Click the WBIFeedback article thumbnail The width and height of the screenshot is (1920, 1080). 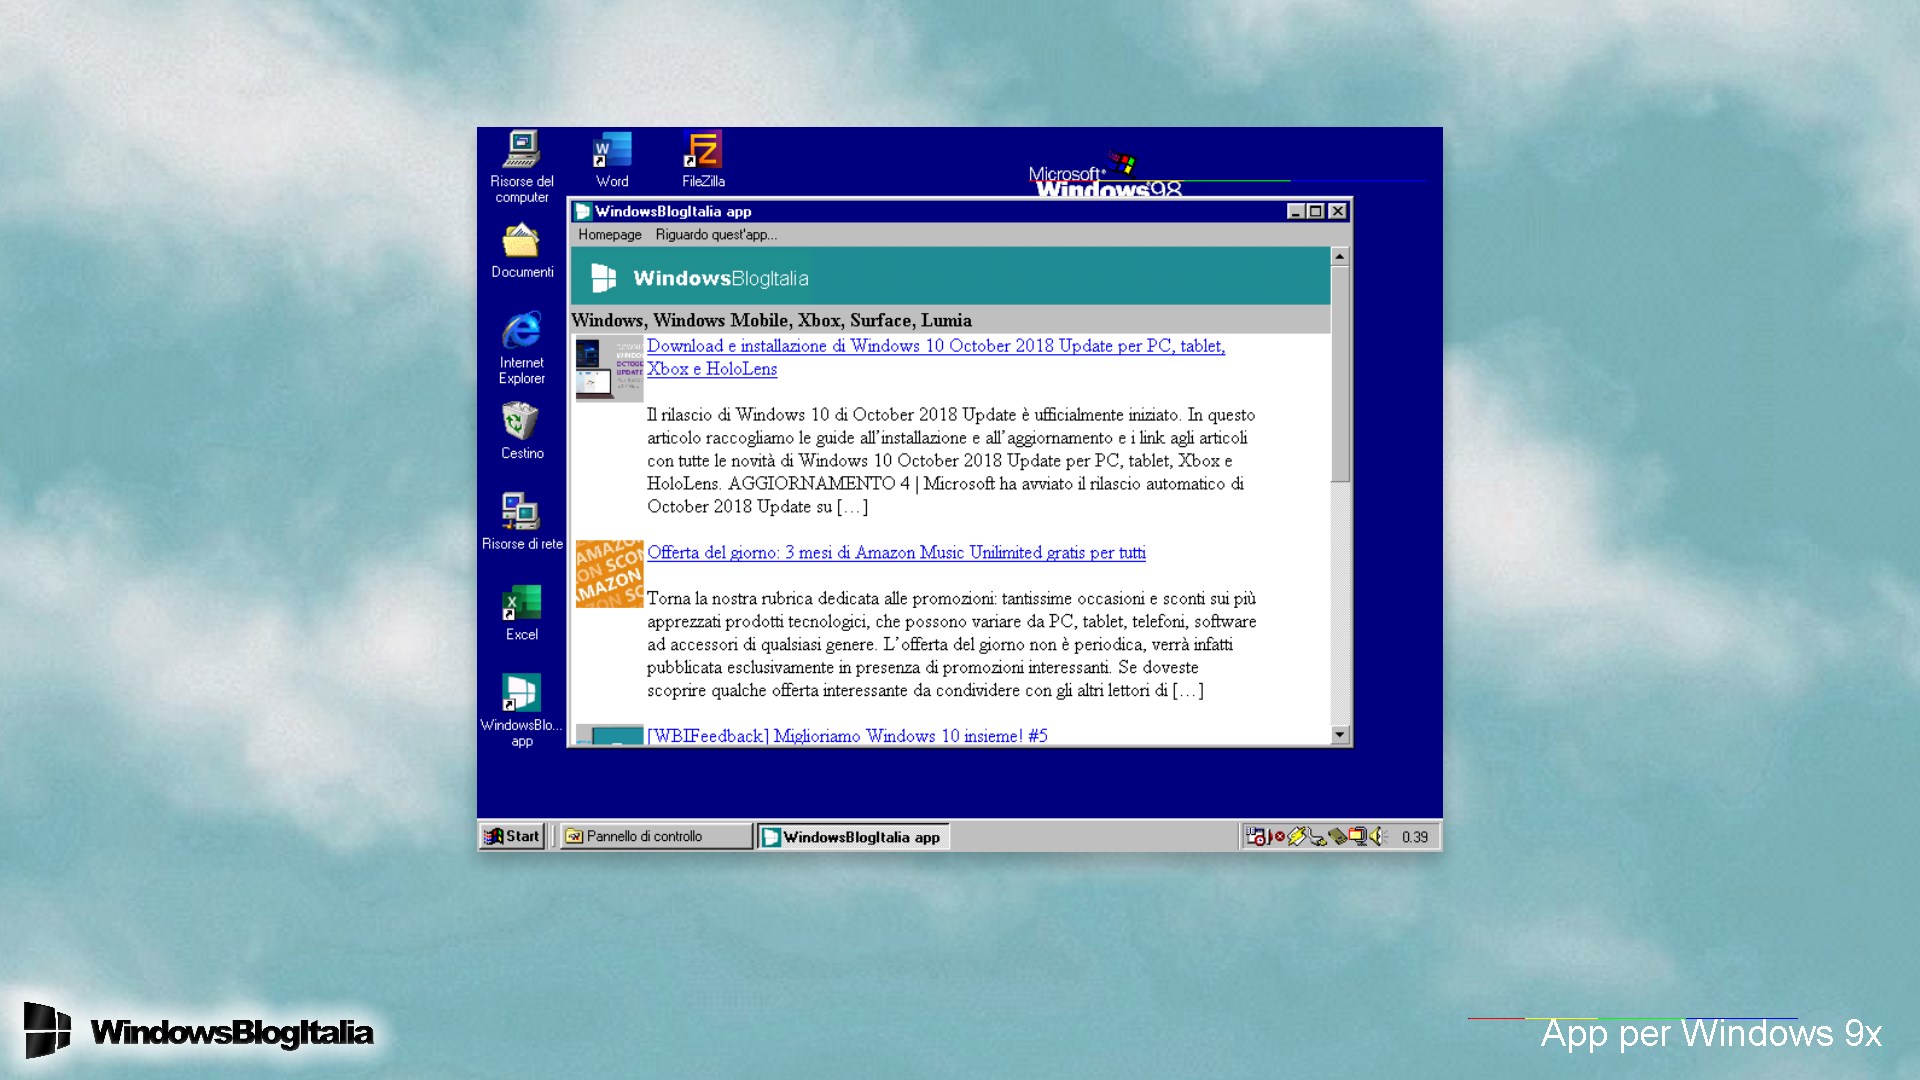pos(609,735)
